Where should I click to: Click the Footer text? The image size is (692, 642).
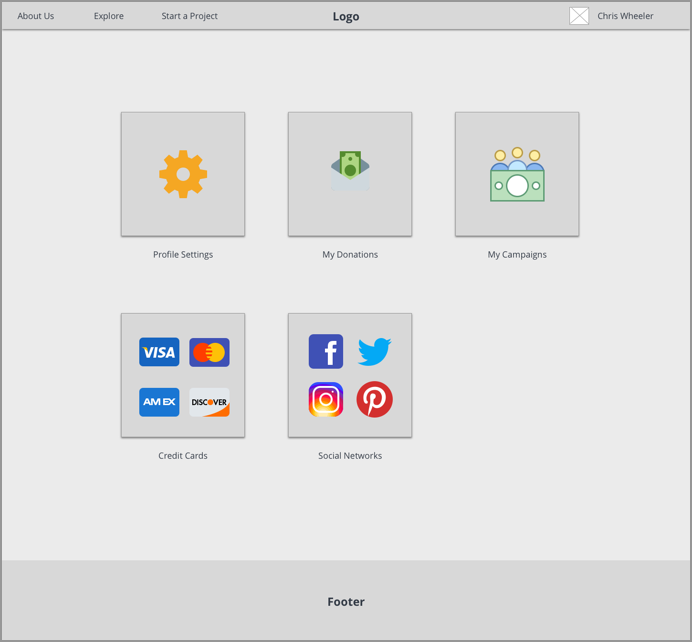pos(346,601)
